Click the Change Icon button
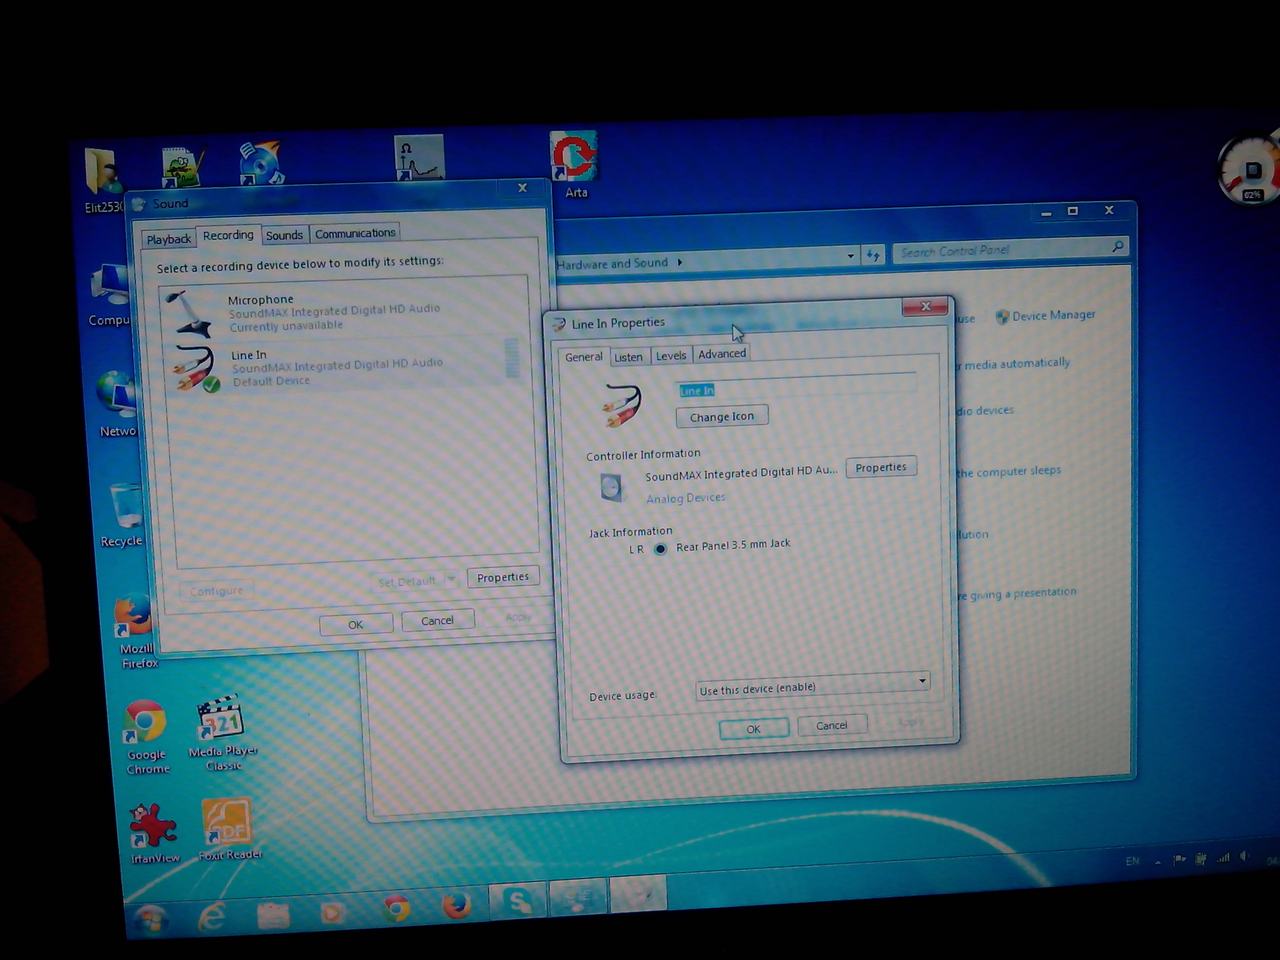The width and height of the screenshot is (1280, 960). click(x=722, y=416)
